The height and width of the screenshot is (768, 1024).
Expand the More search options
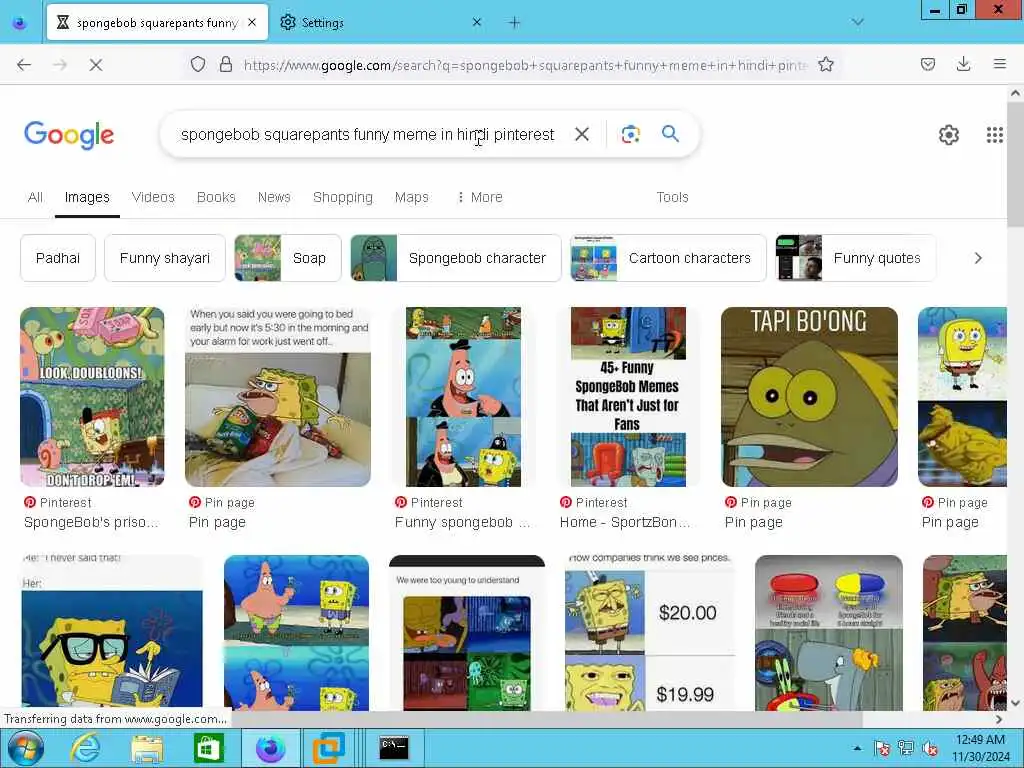(480, 197)
